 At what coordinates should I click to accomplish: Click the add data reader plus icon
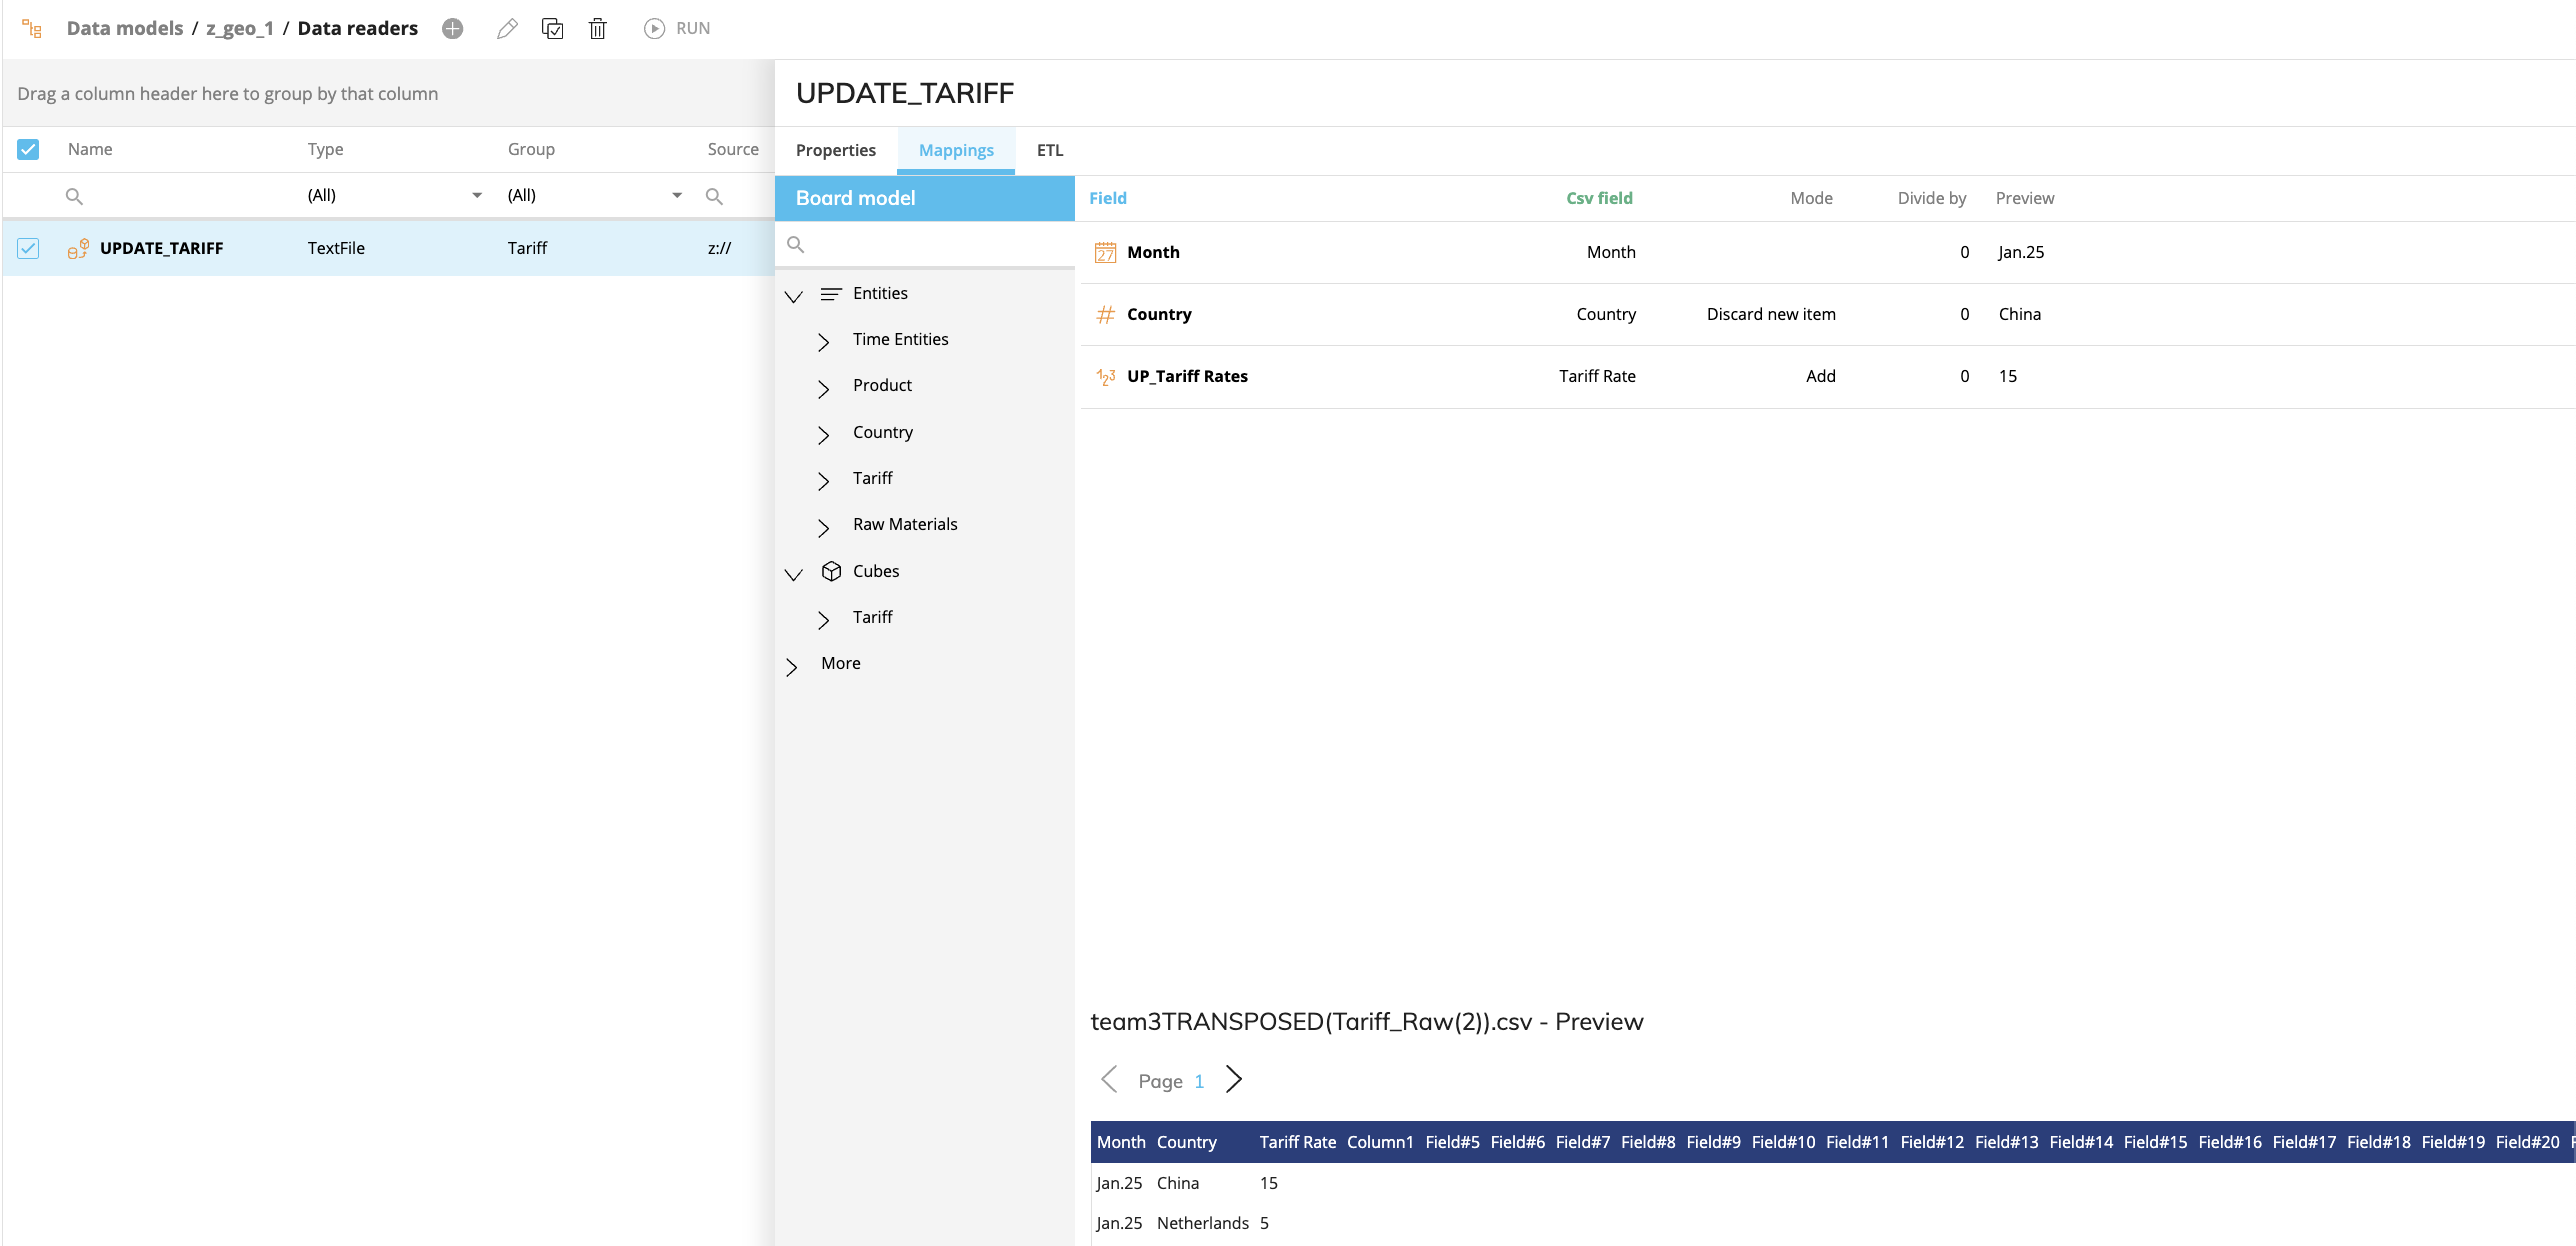click(453, 28)
